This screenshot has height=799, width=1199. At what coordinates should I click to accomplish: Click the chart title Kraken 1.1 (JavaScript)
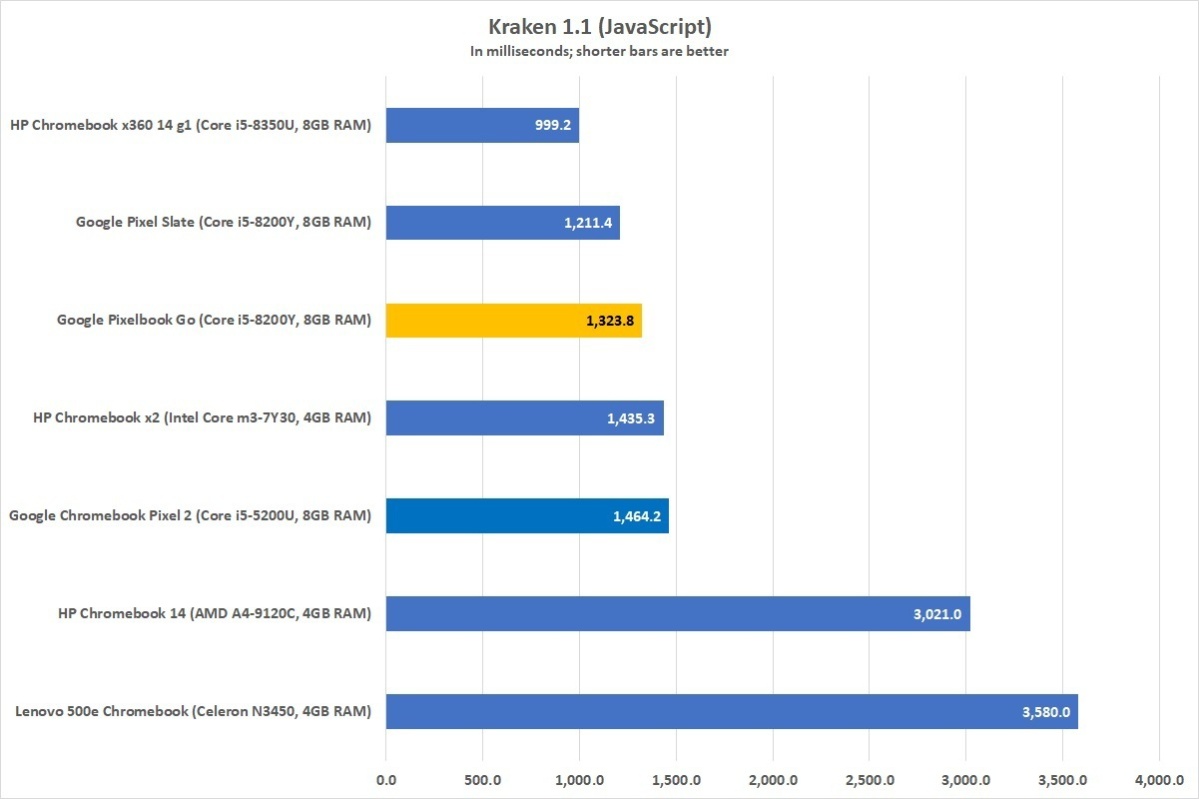[599, 27]
